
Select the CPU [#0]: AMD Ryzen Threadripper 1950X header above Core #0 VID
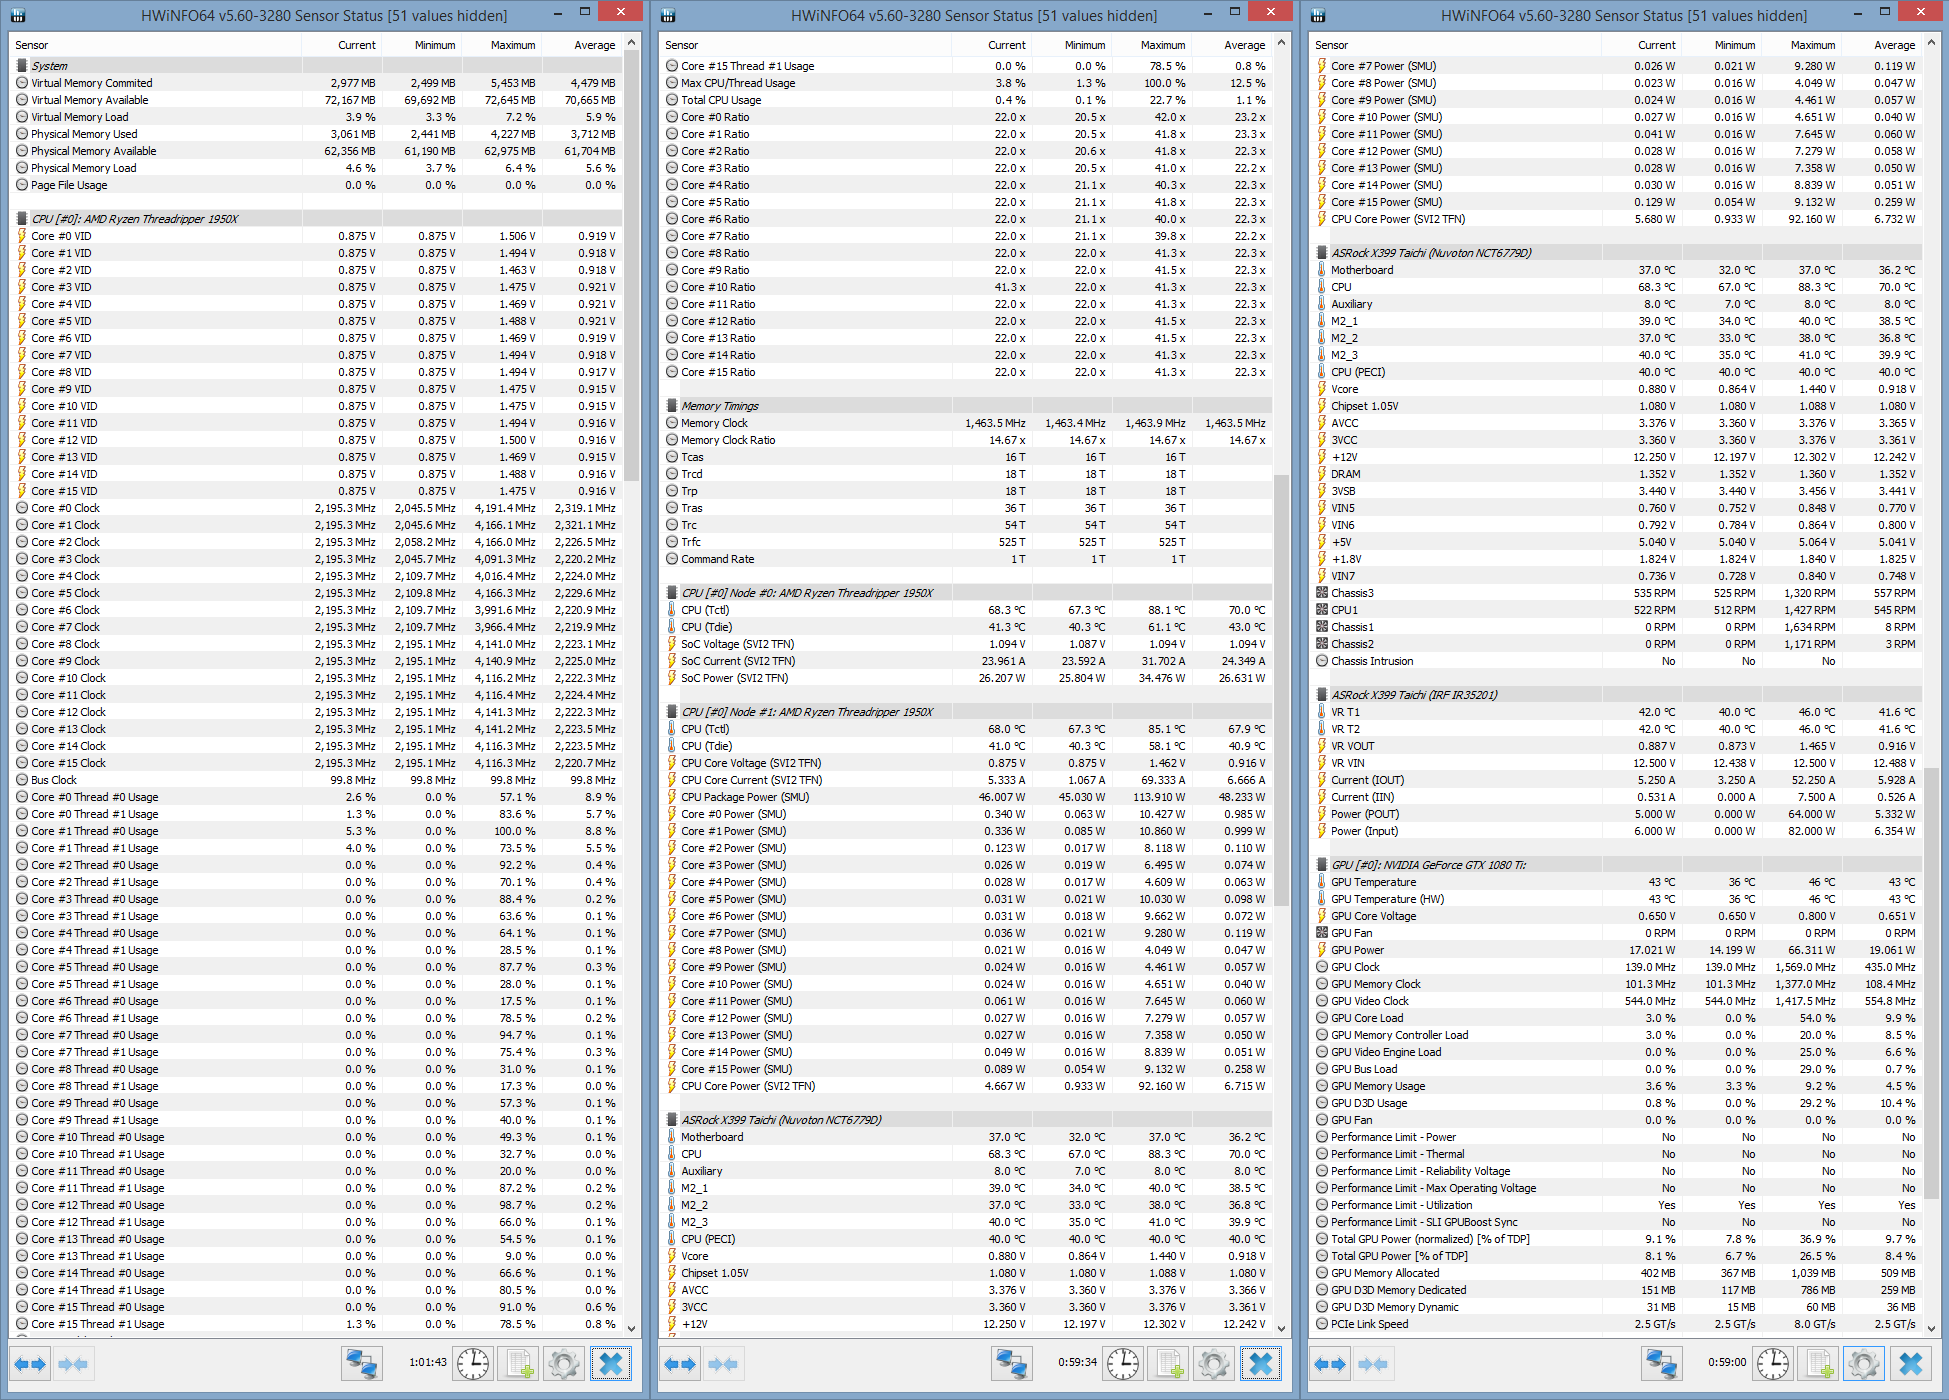(x=318, y=219)
